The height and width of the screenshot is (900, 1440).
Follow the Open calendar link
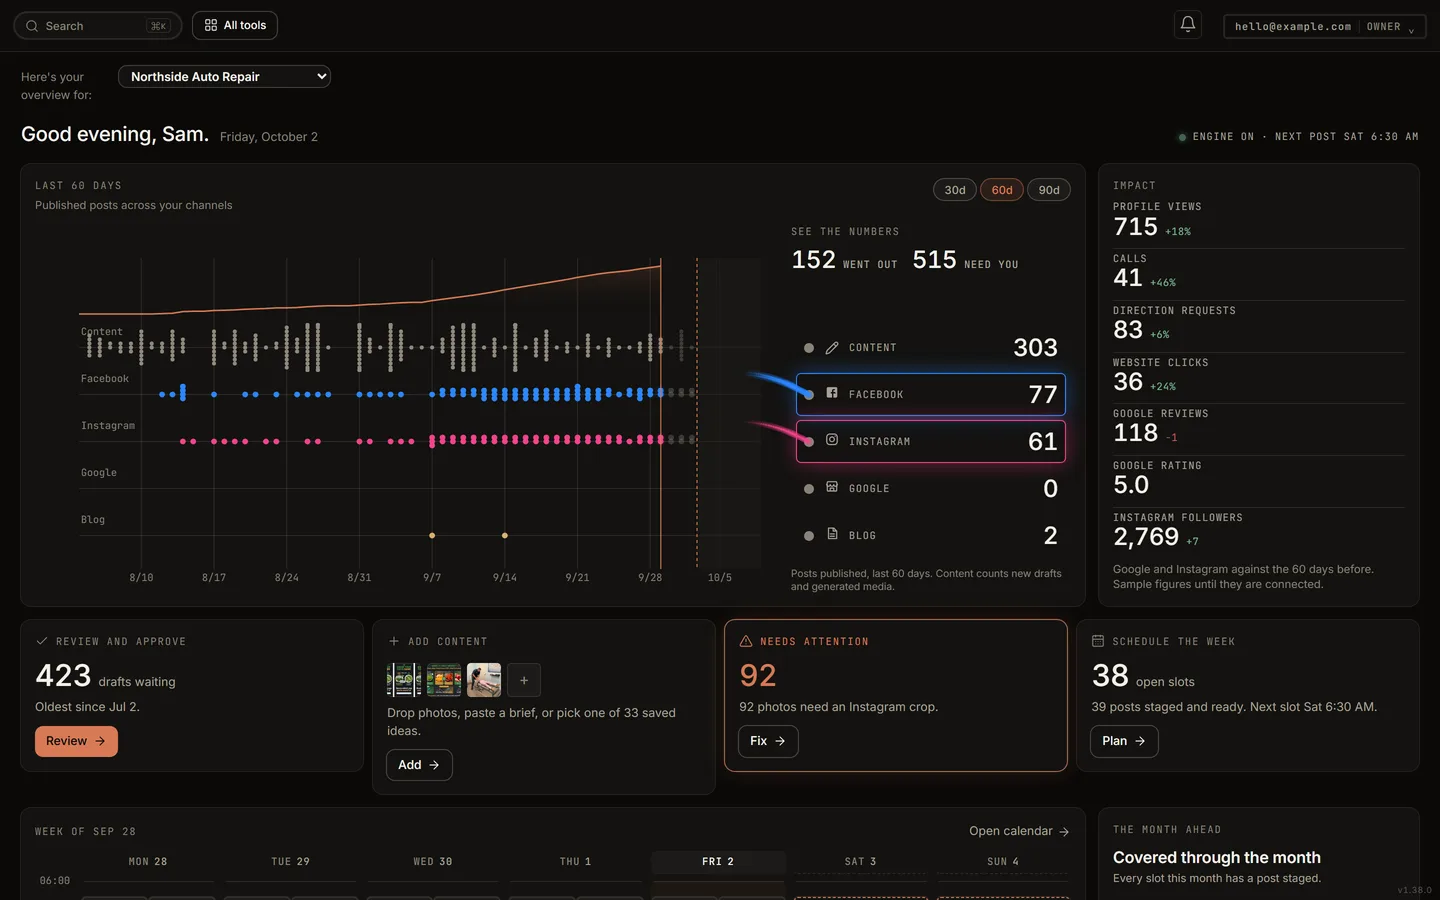tap(1019, 831)
